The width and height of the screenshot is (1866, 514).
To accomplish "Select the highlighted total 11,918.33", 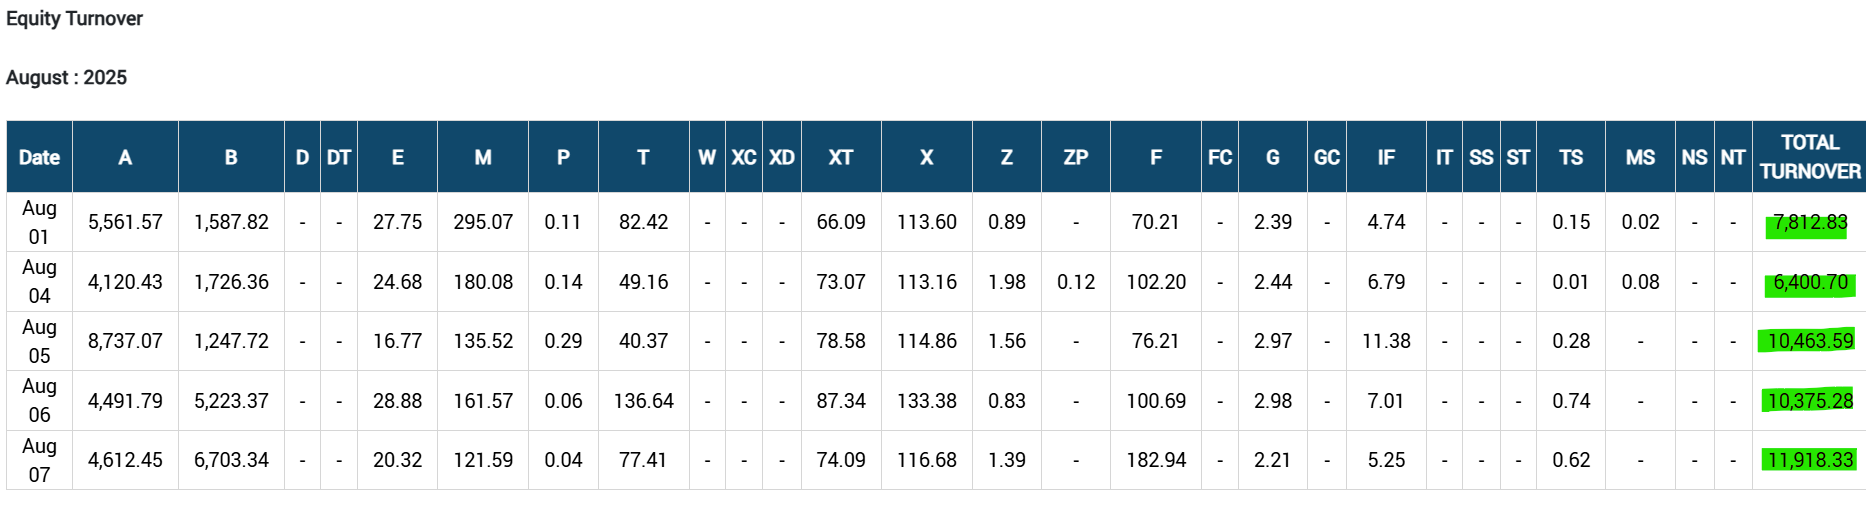I will coord(1810,460).
